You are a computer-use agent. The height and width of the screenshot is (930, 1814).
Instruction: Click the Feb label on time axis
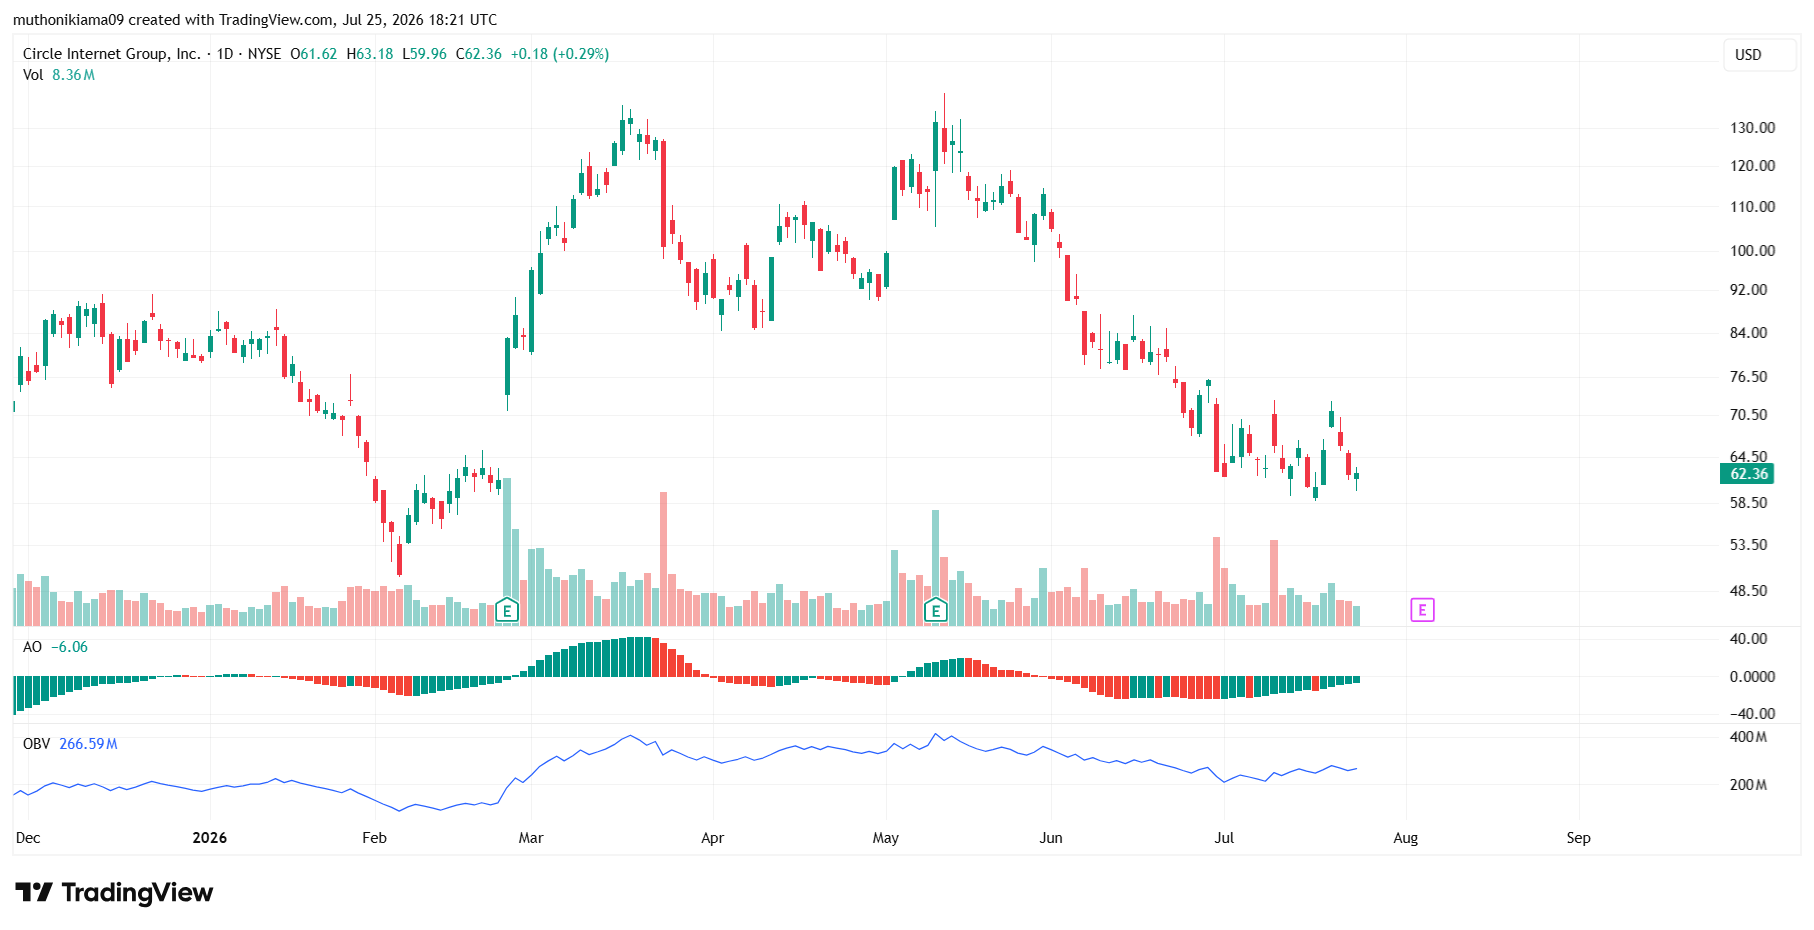pos(374,838)
